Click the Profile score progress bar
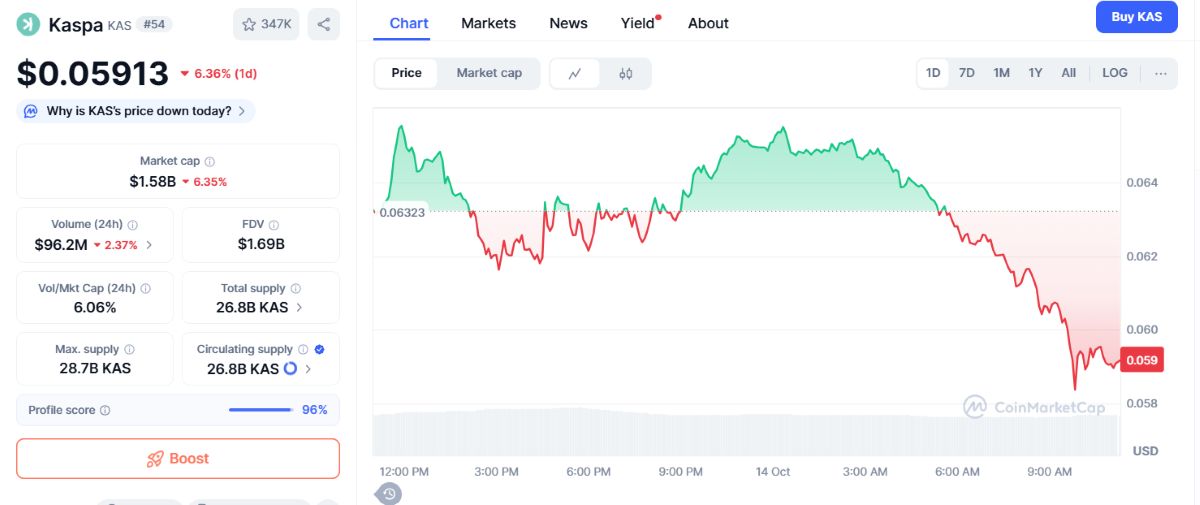 tap(261, 410)
